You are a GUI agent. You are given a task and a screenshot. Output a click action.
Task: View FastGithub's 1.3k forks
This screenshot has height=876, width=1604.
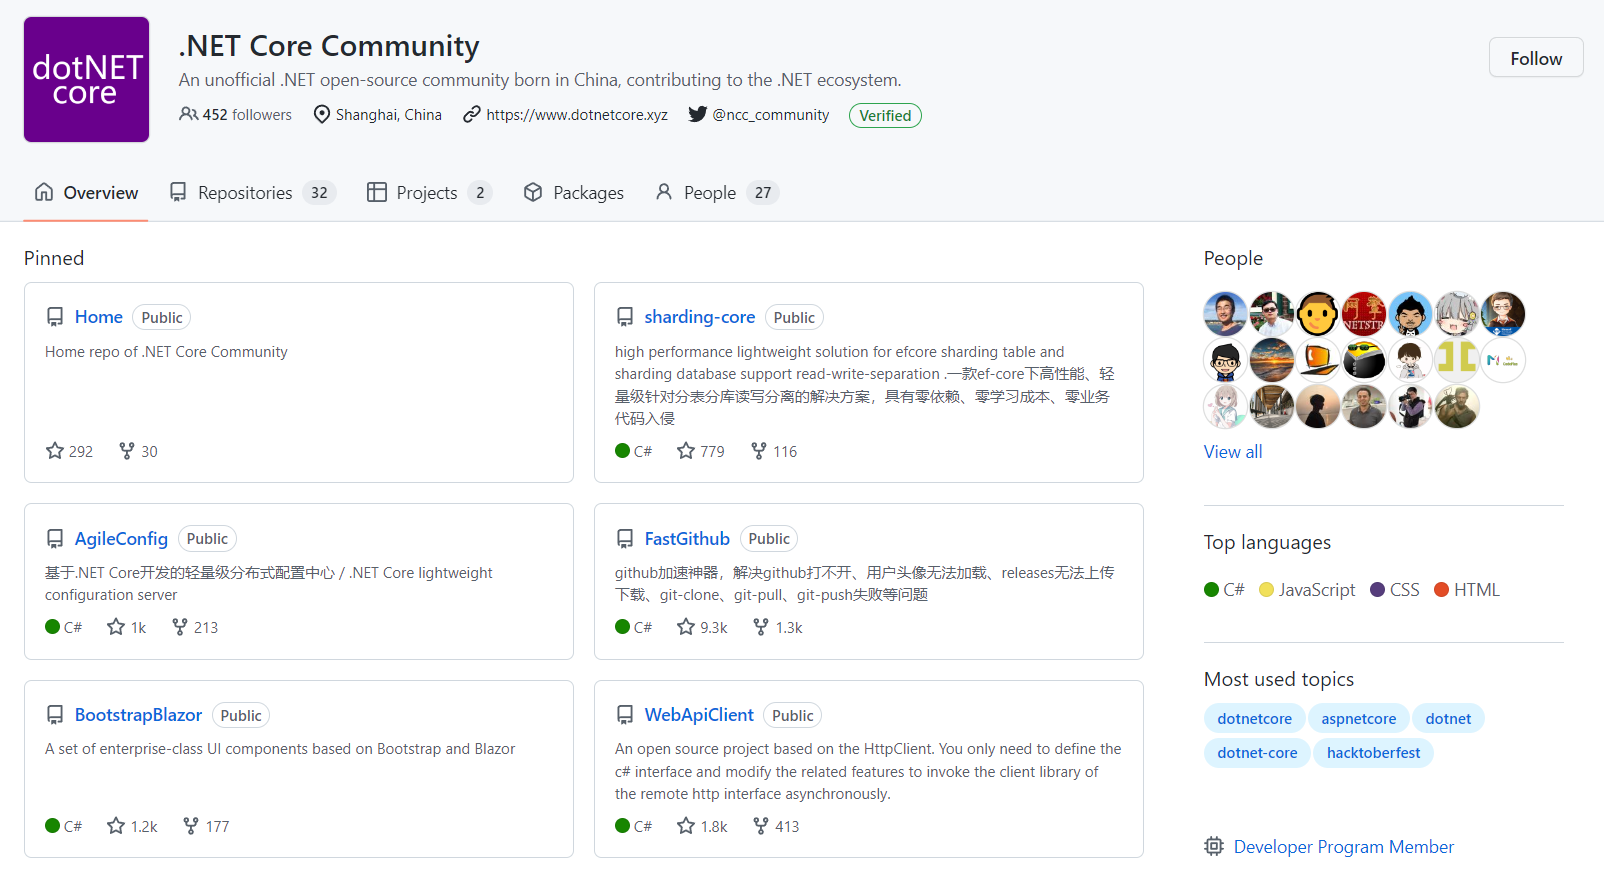pos(777,627)
